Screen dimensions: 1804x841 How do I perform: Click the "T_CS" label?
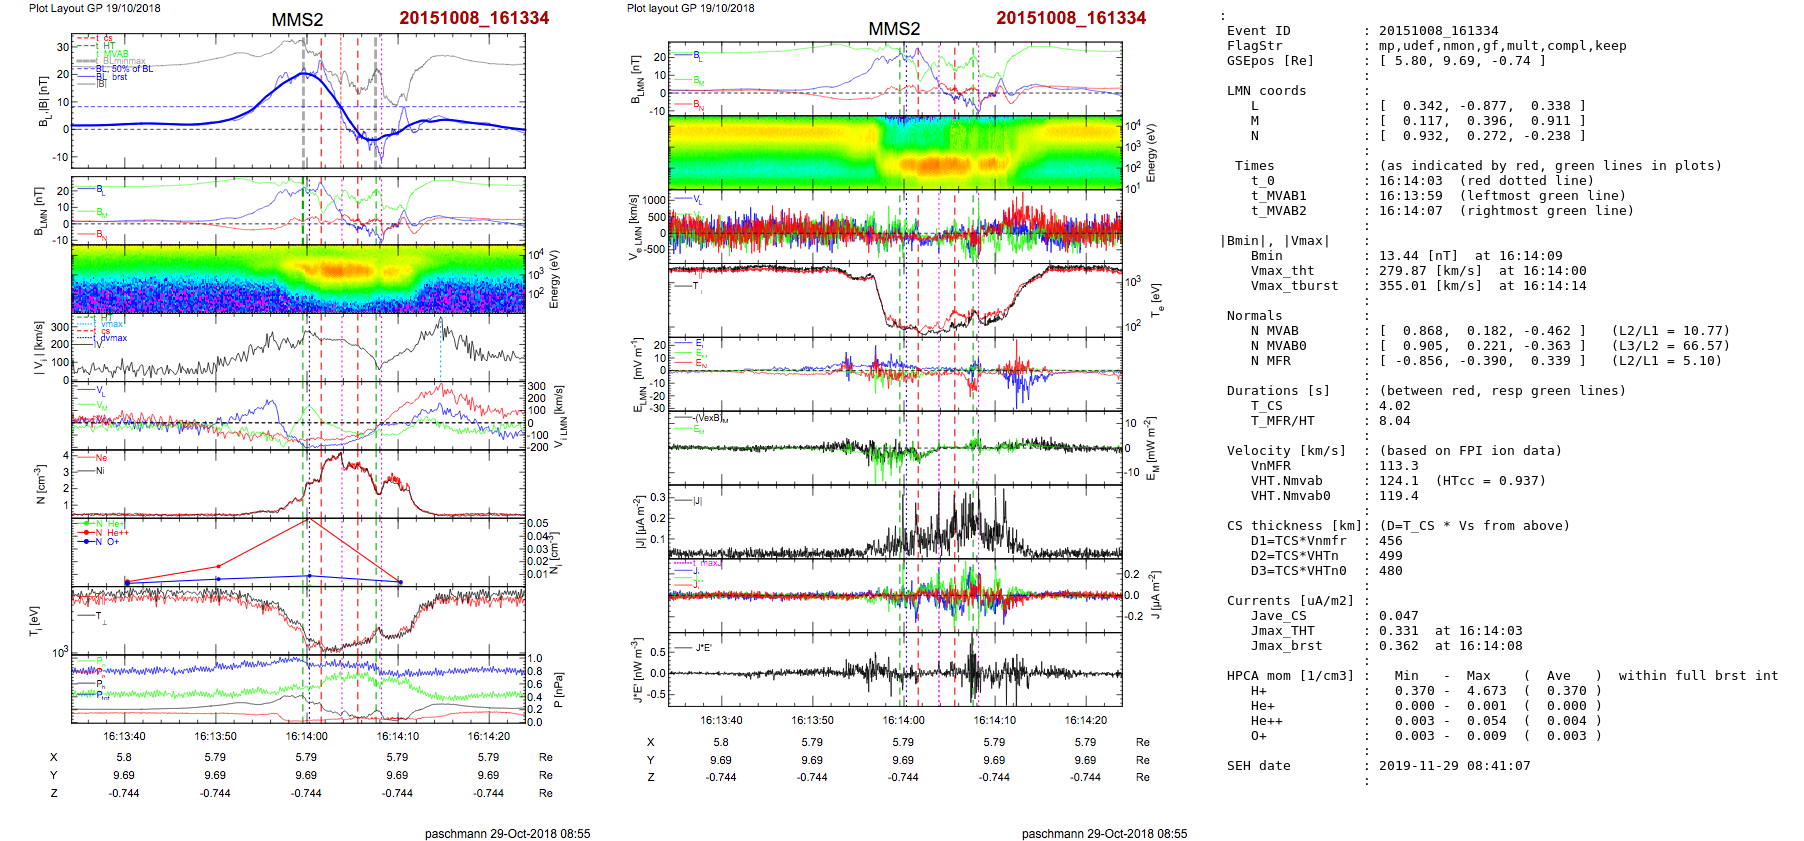tap(1267, 406)
